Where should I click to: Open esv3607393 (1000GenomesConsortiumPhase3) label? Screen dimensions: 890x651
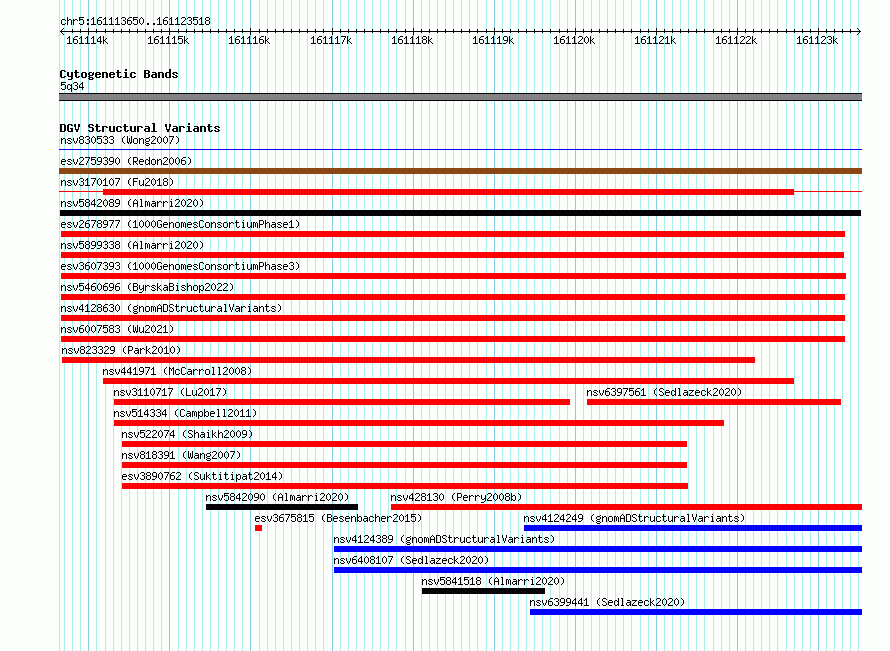(180, 266)
